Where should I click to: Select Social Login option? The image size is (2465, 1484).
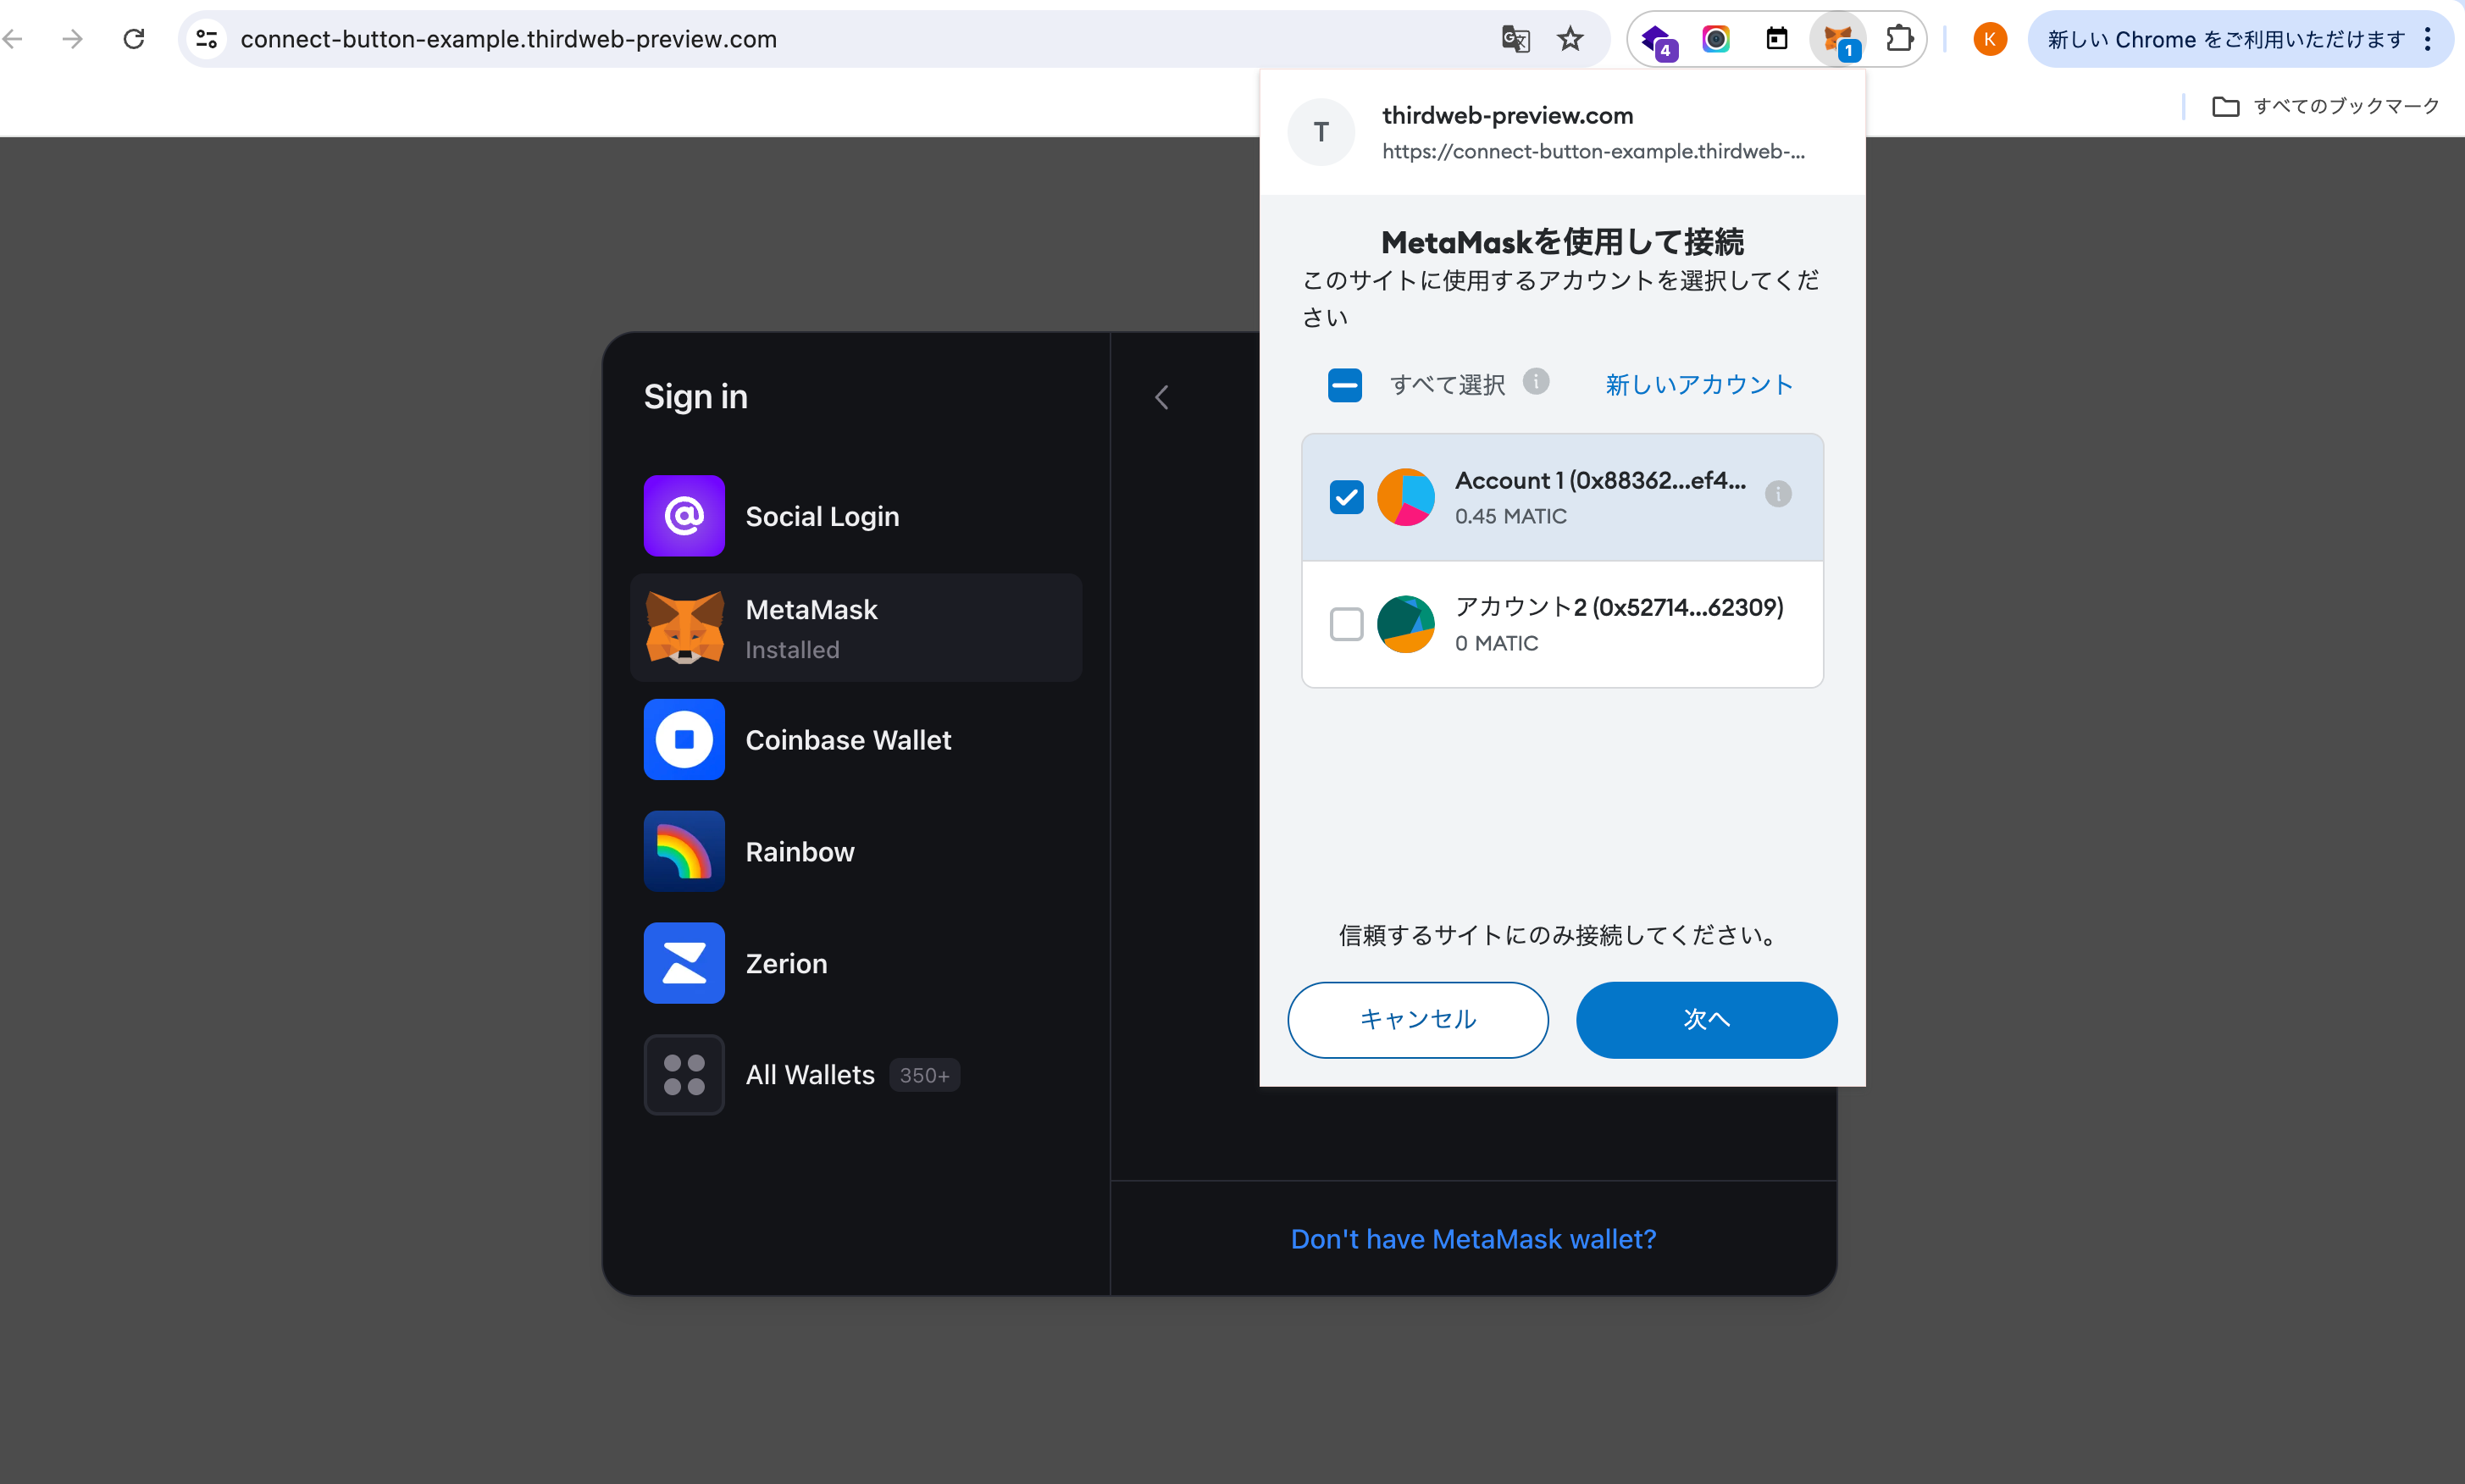(820, 516)
